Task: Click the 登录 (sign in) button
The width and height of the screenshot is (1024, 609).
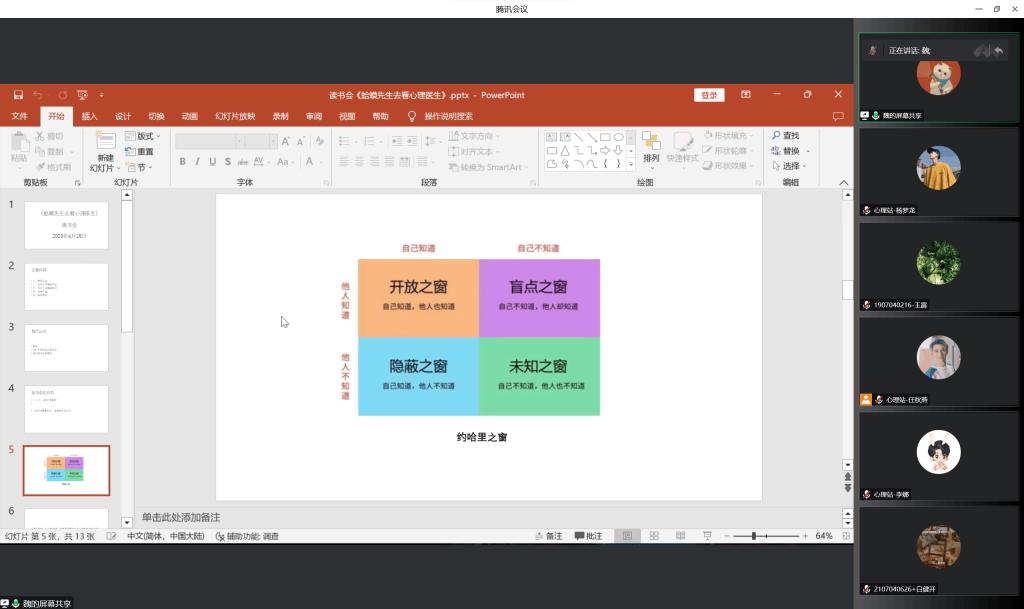Action: click(x=709, y=95)
